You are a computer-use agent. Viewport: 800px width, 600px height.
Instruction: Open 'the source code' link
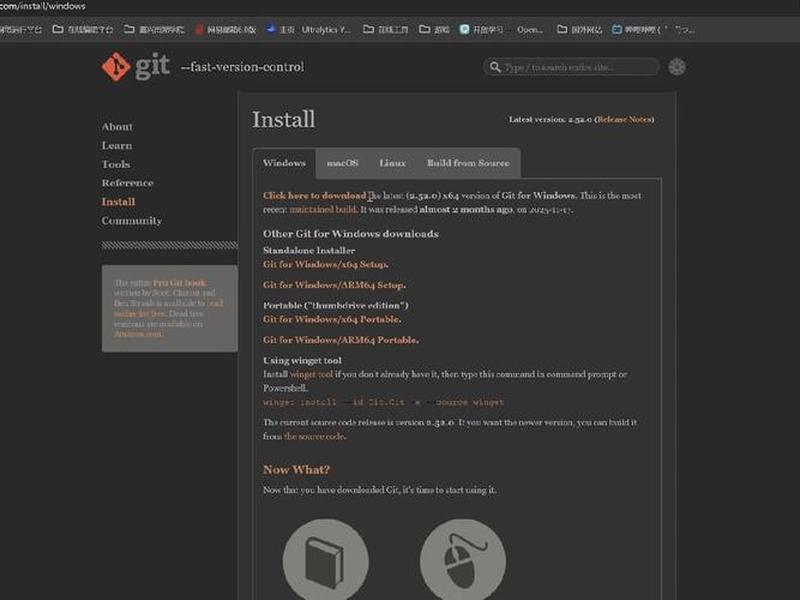314,436
